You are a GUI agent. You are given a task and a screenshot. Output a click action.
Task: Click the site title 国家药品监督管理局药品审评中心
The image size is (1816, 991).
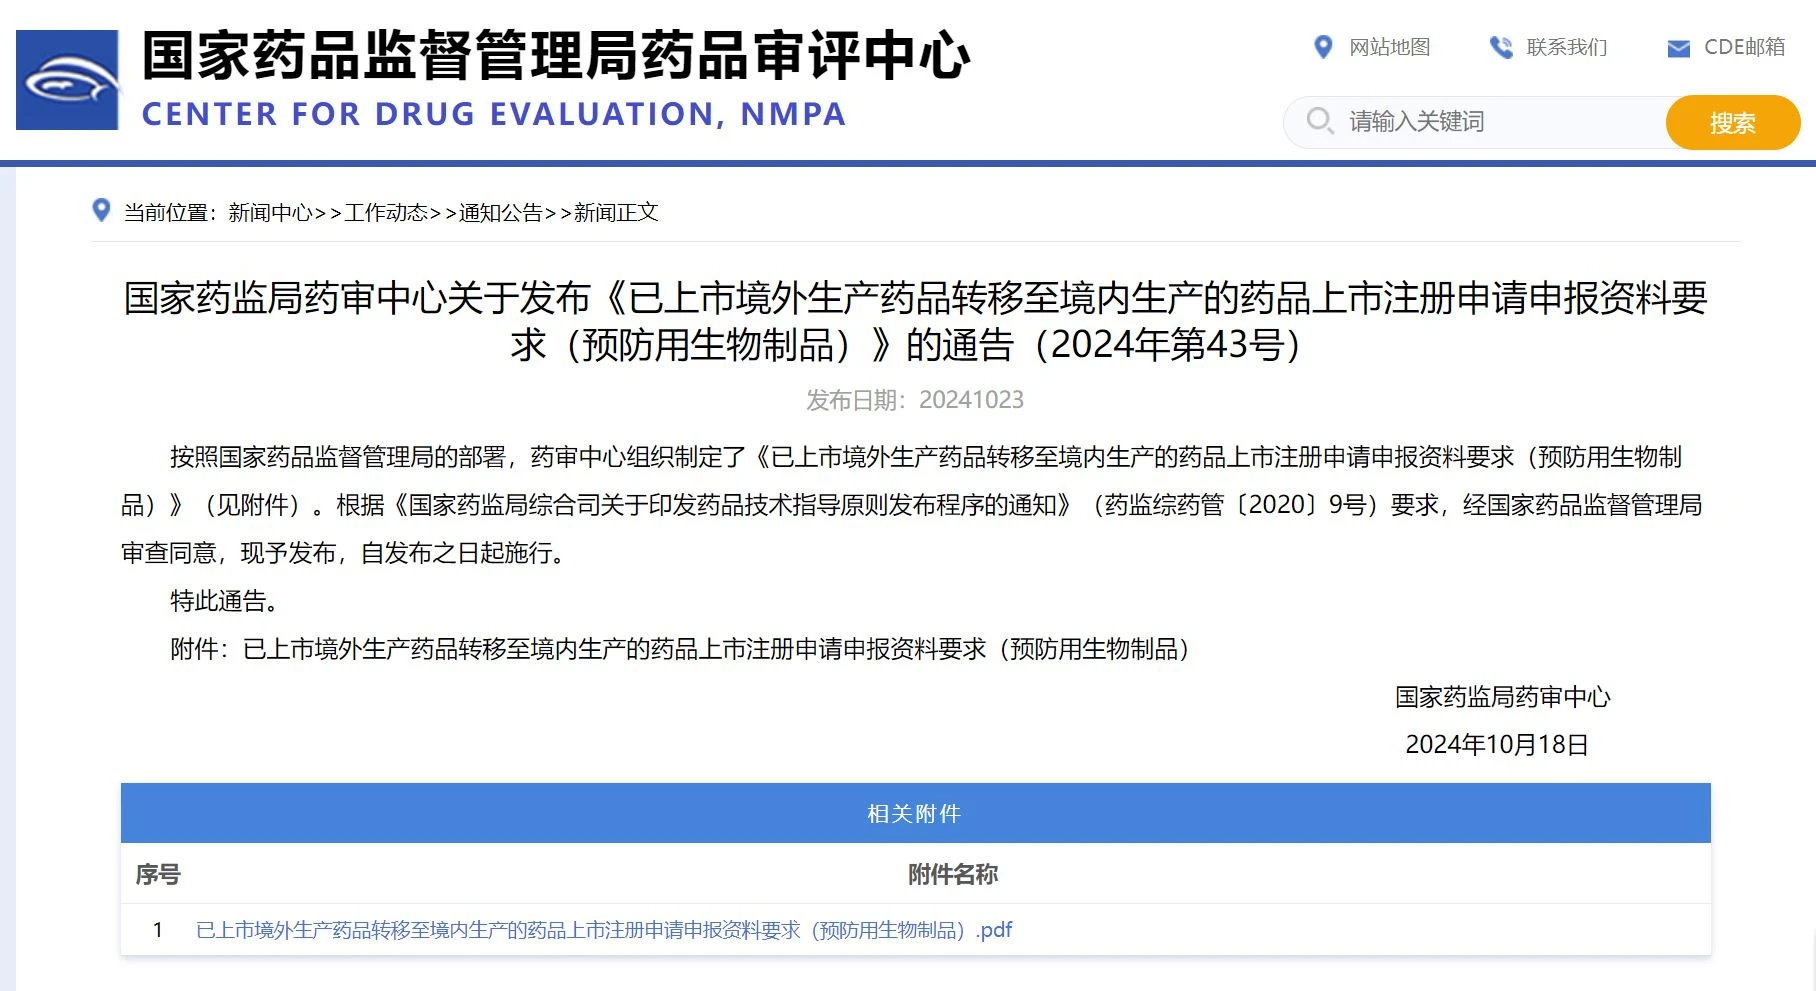coord(556,55)
